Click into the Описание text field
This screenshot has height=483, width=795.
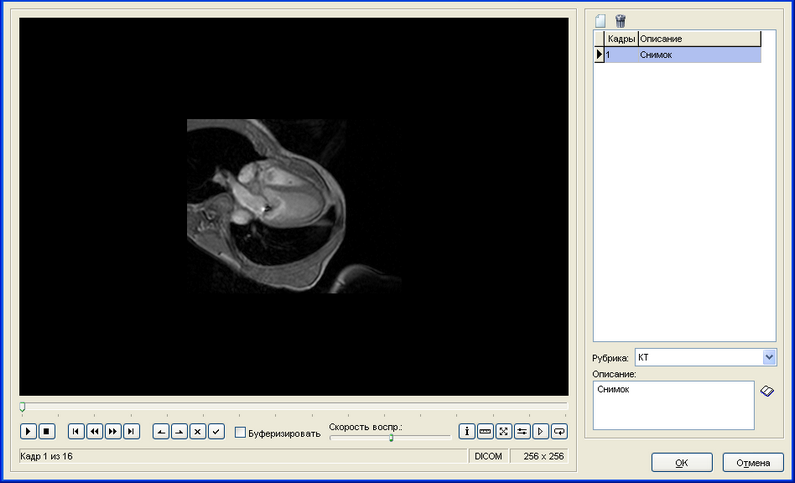click(673, 405)
